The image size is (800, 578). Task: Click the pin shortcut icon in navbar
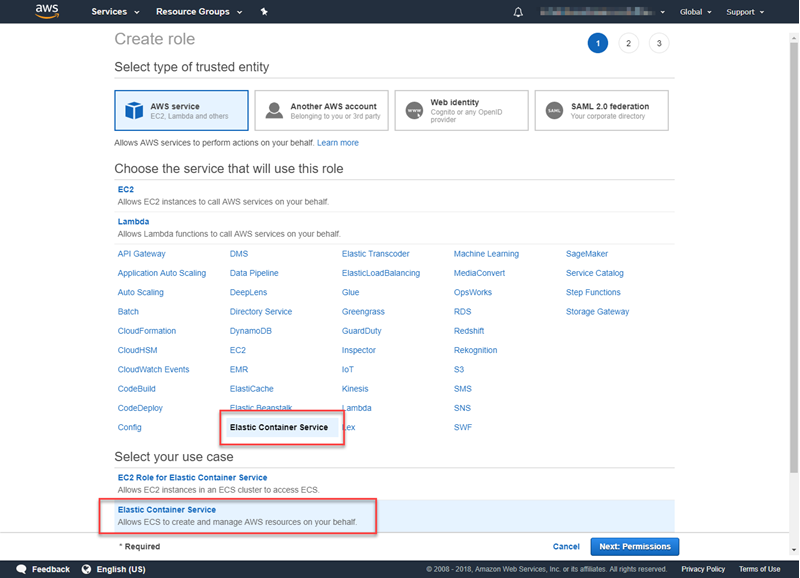point(263,11)
